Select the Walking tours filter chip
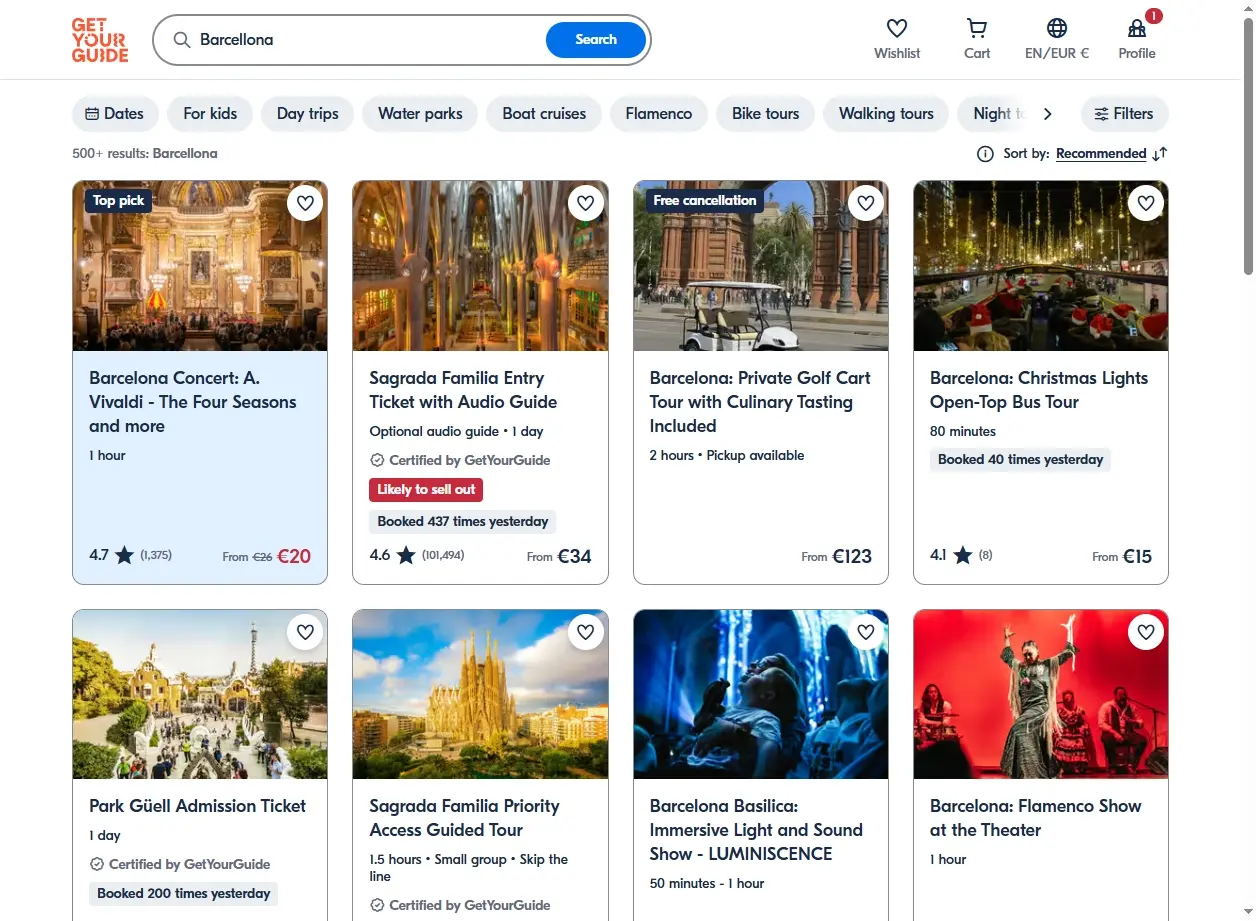The height and width of the screenshot is (921, 1256). click(886, 114)
